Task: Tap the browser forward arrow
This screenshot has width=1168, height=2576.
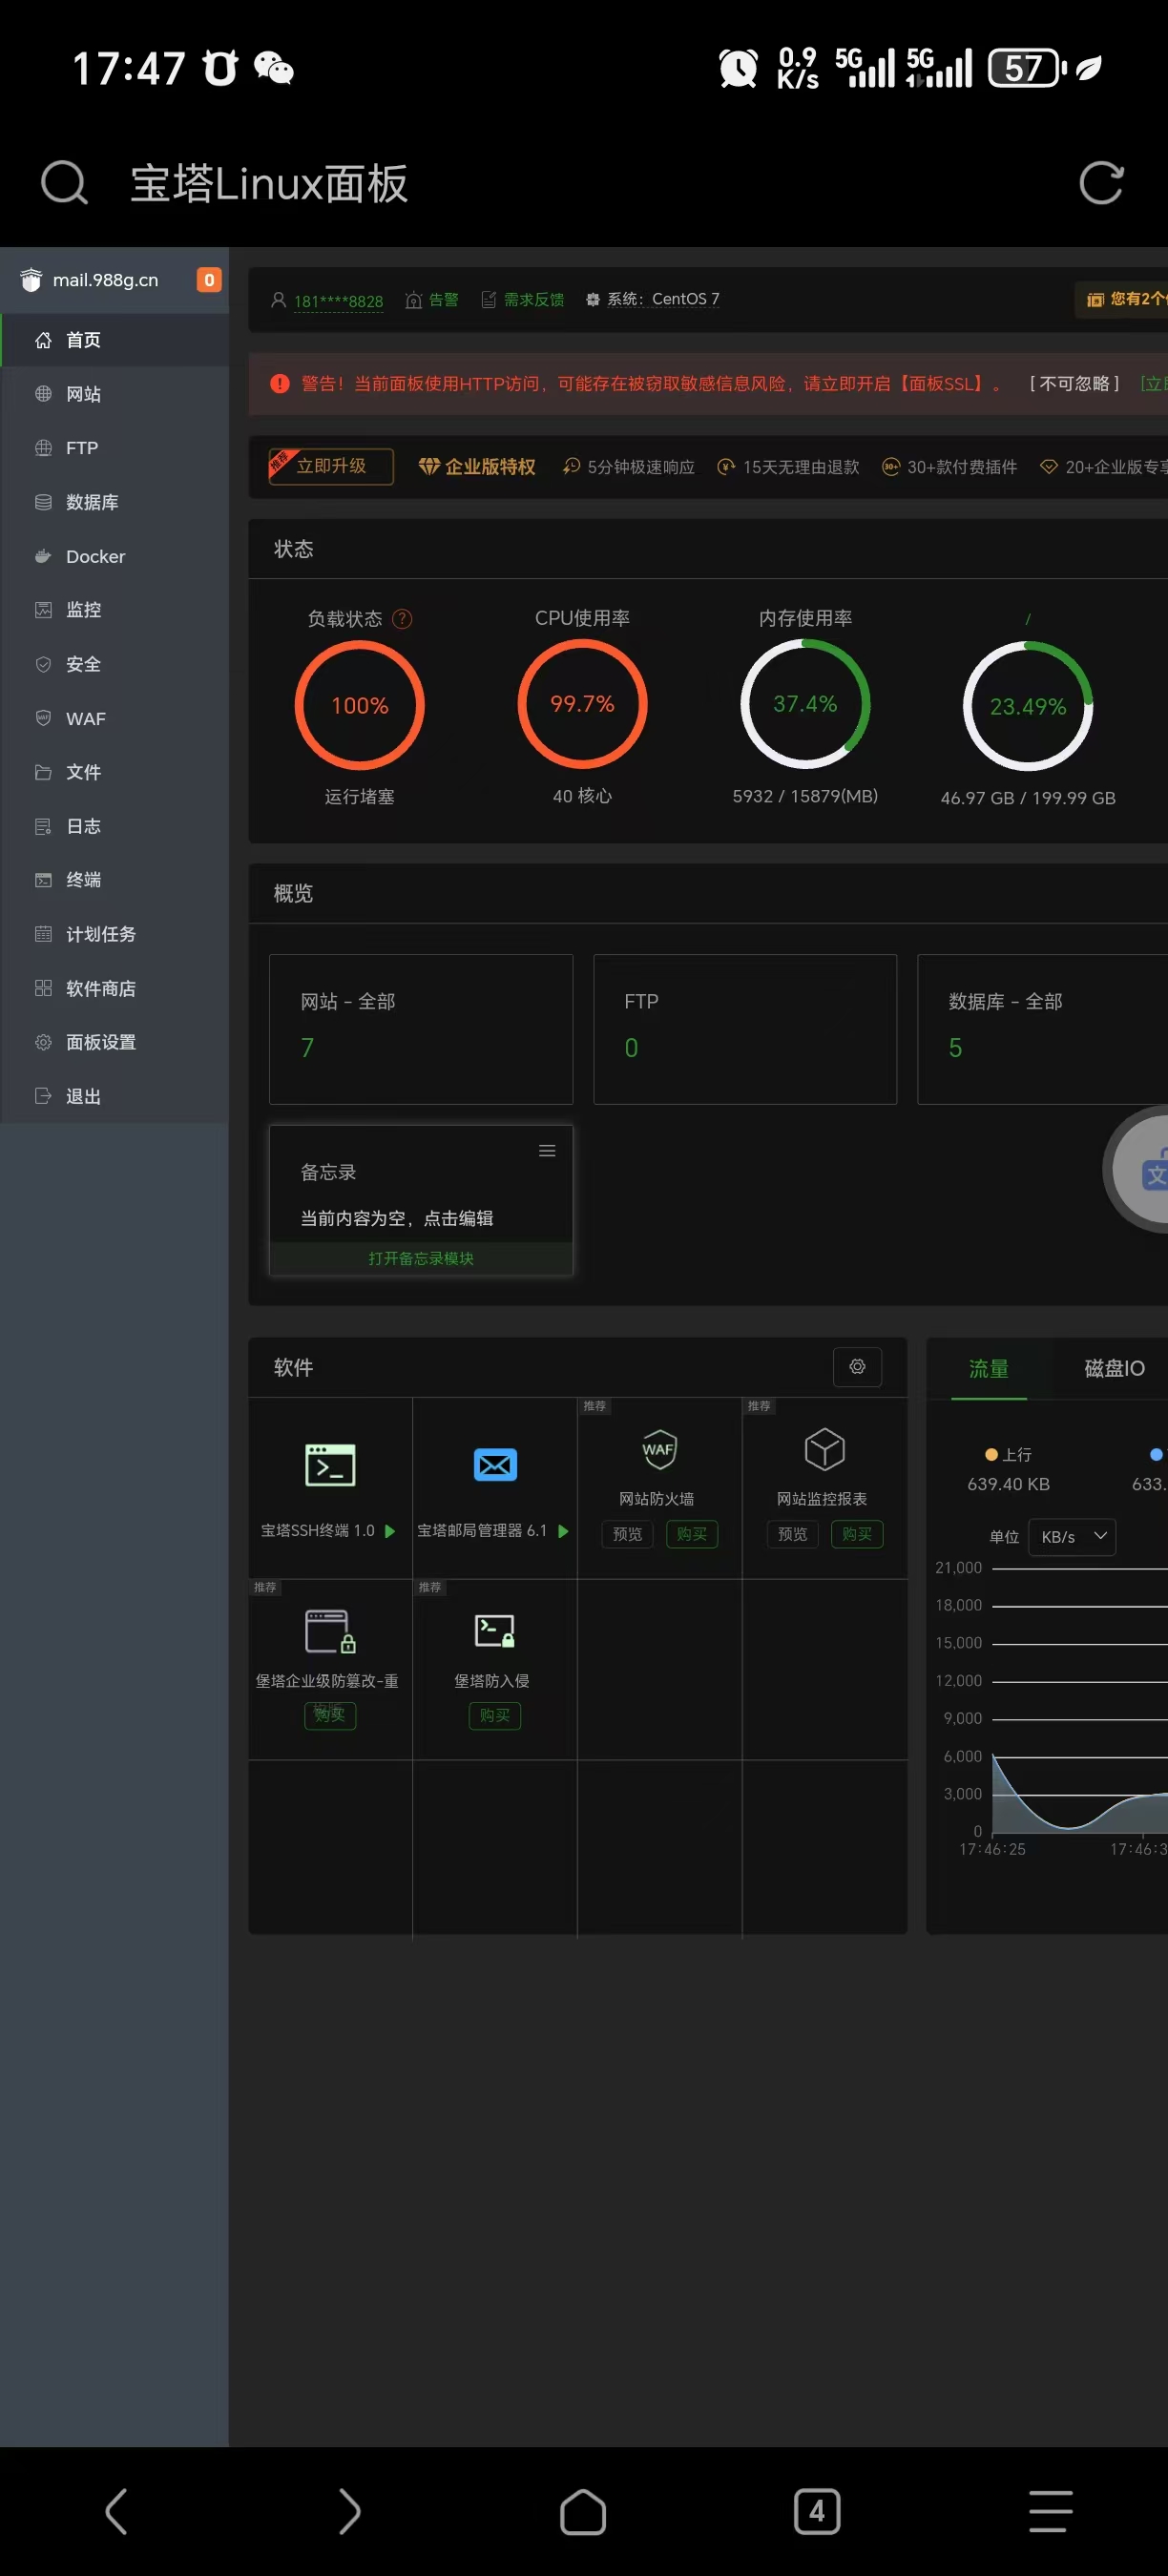Action: (349, 2511)
